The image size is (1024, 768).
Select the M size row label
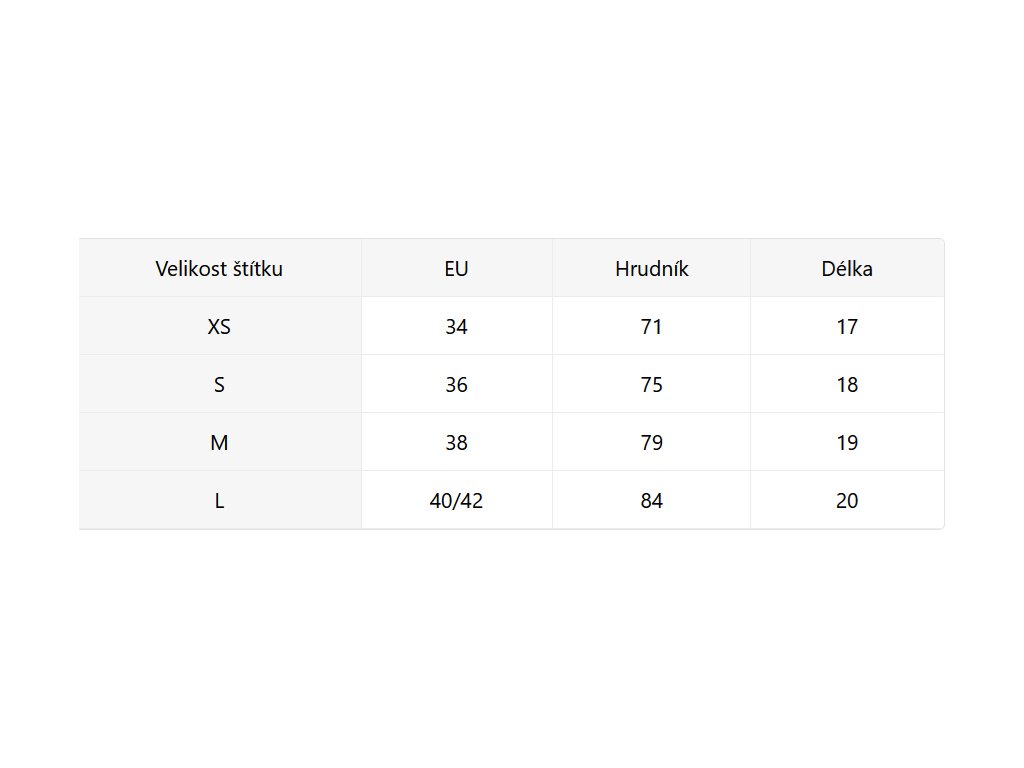(219, 443)
